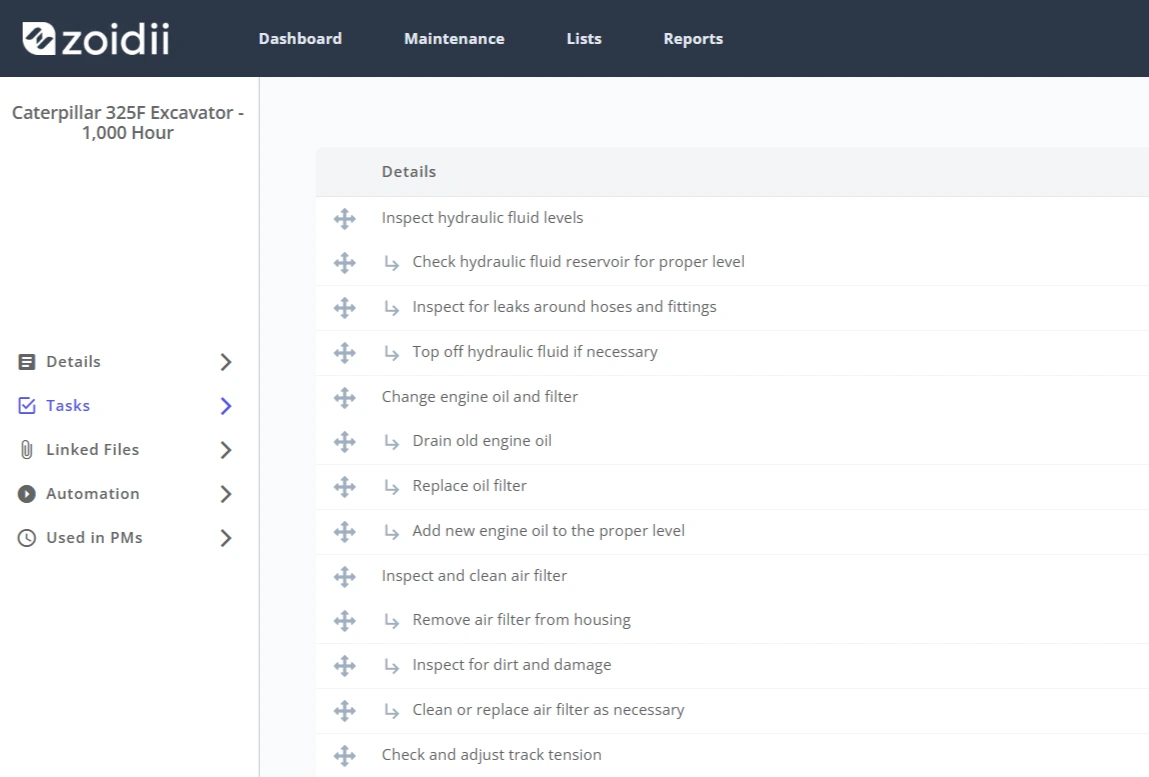Click move handle for Inspect for dirt and damage

tap(344, 666)
